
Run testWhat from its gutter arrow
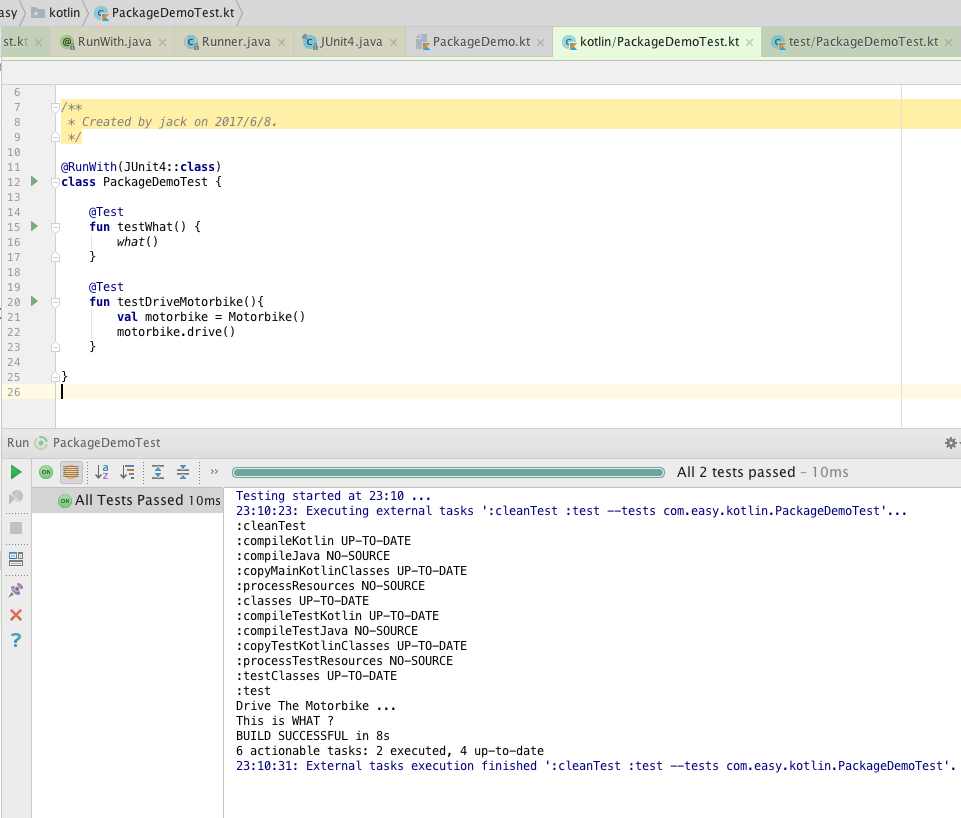(x=34, y=226)
